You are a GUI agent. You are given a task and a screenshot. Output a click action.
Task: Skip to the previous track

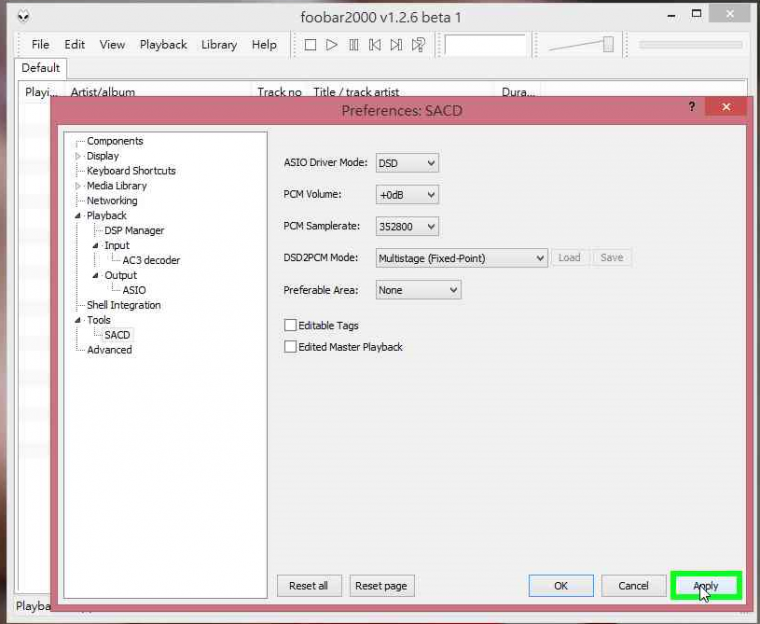(x=375, y=45)
